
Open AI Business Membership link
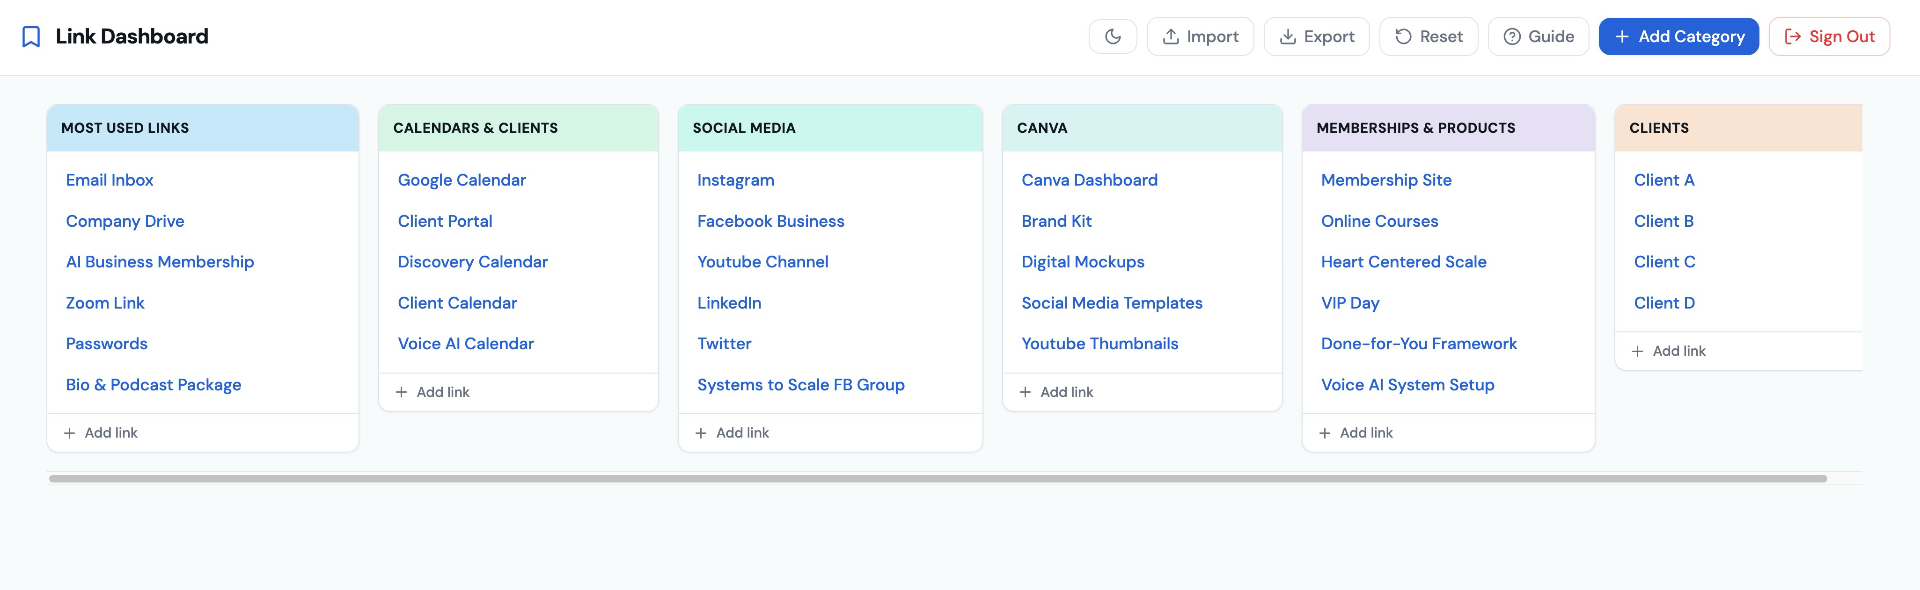tap(160, 262)
